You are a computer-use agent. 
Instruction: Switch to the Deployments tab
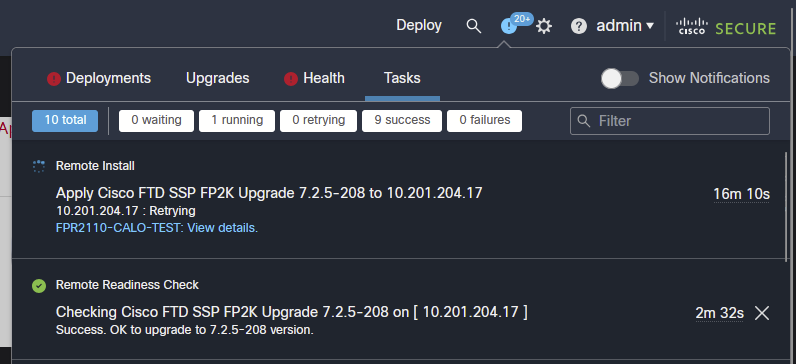coord(108,78)
